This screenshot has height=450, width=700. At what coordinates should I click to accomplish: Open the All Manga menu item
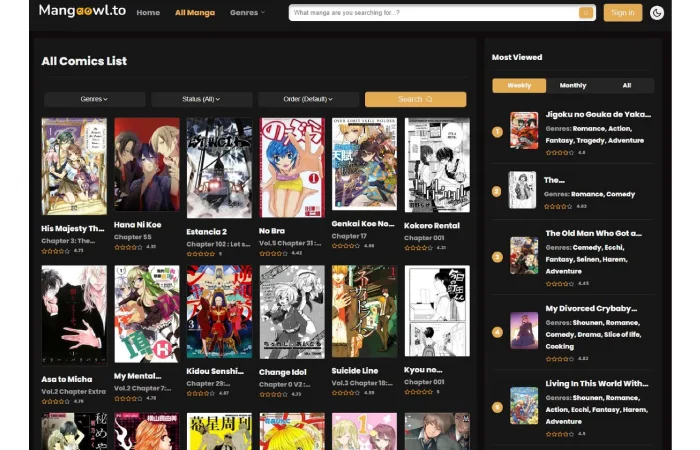(195, 13)
